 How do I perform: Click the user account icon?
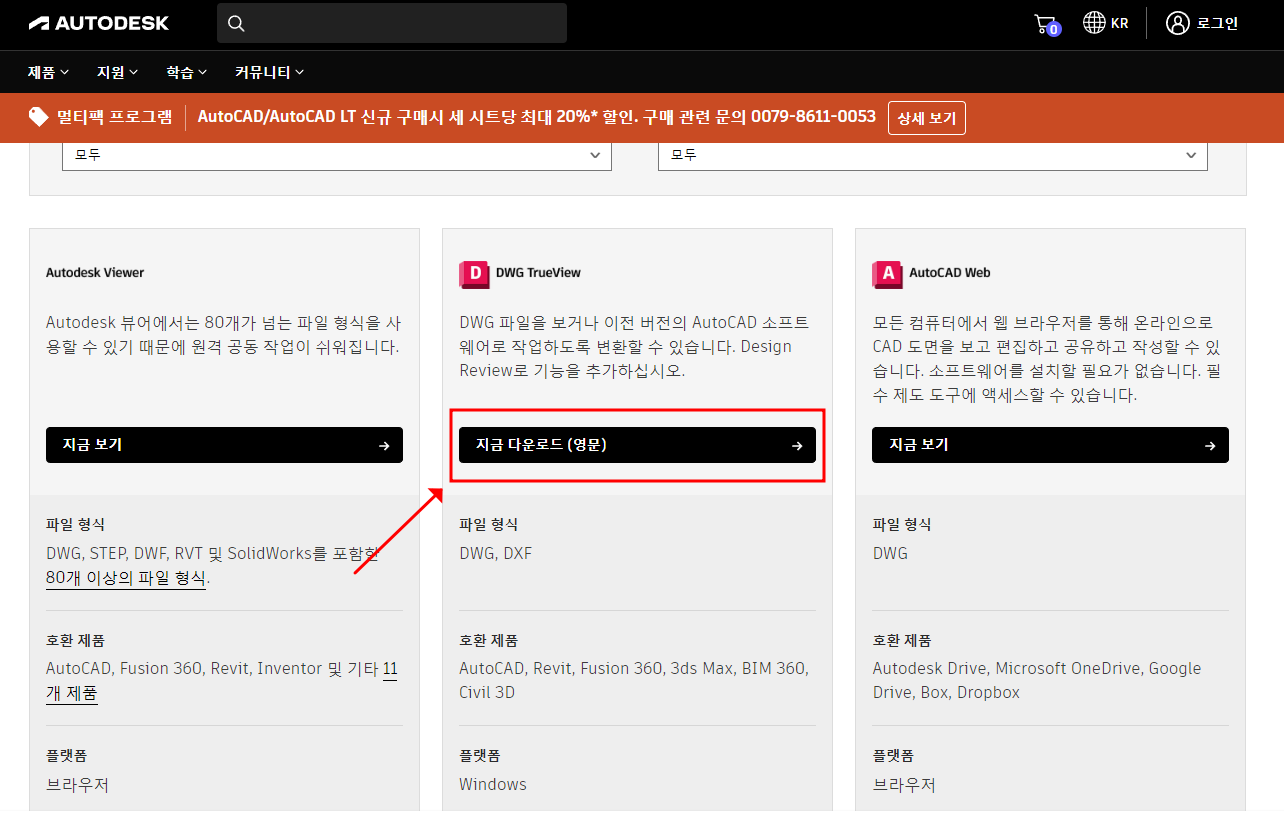click(1177, 23)
